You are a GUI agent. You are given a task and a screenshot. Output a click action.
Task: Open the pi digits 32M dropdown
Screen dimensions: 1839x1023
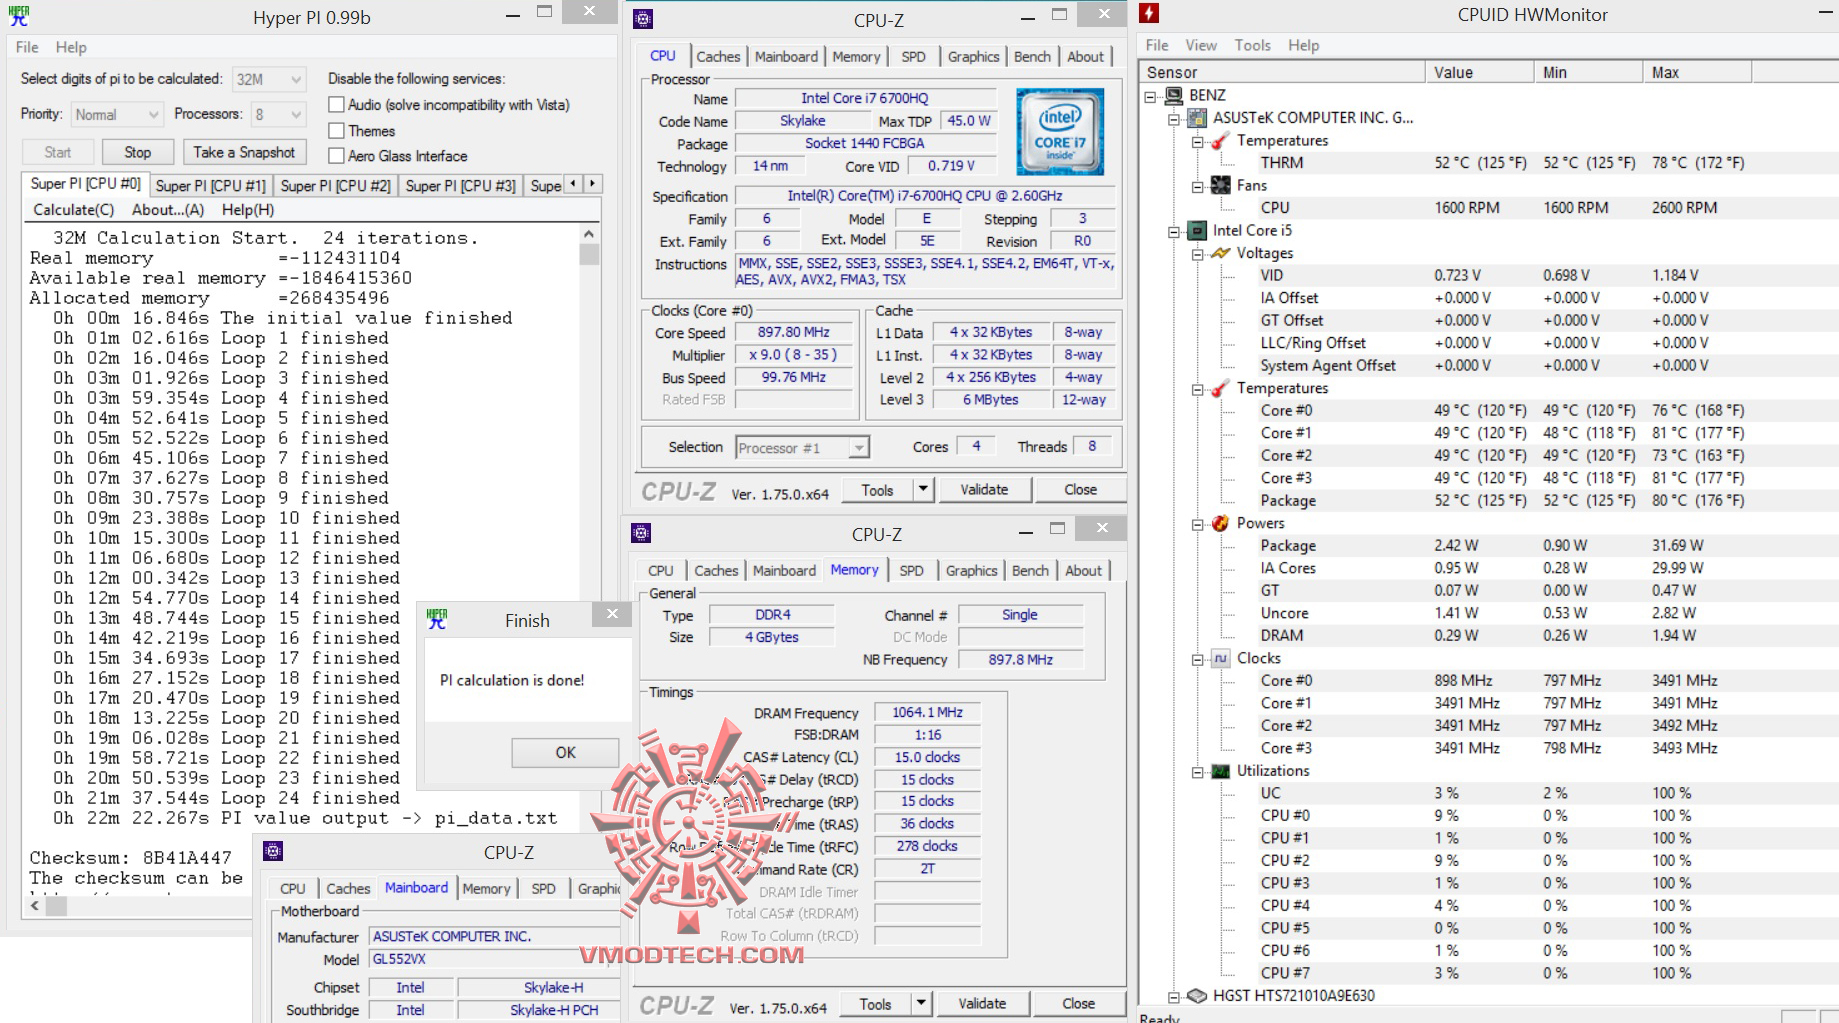268,80
